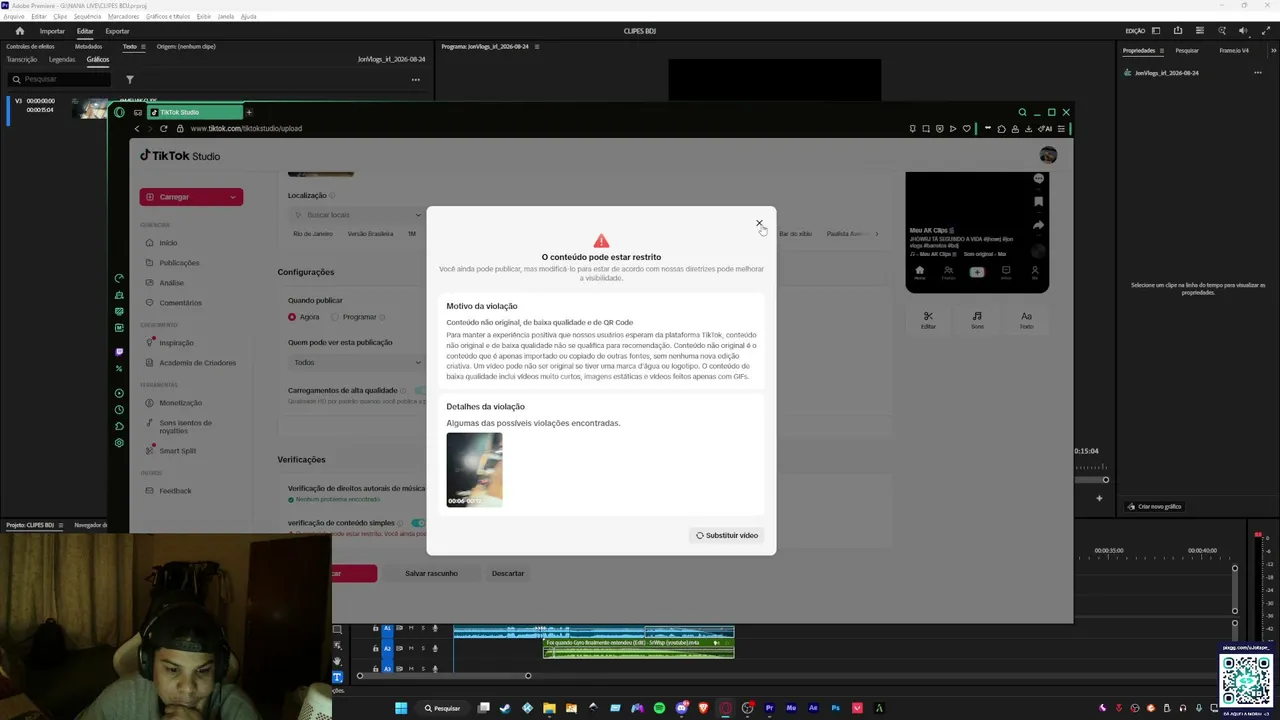Image resolution: width=1280 pixels, height=720 pixels.
Task: Open the Buscar locais location dropdown
Action: (356, 215)
